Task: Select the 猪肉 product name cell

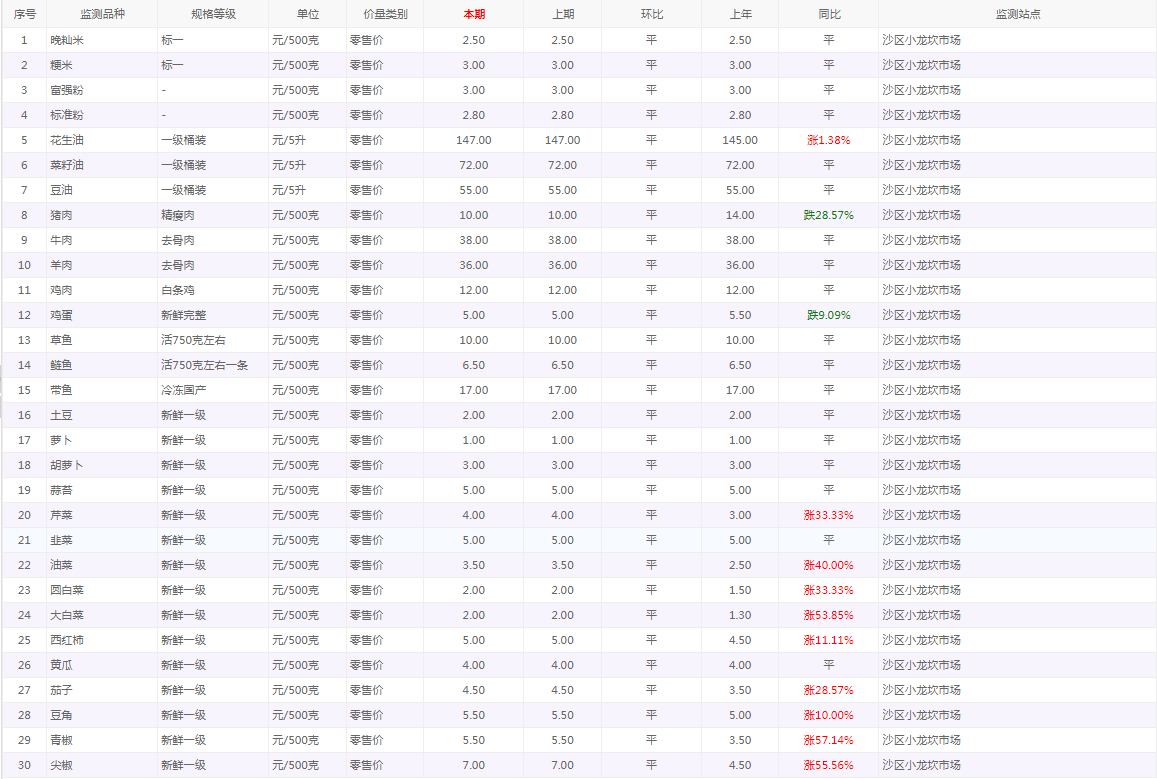Action: coord(61,215)
